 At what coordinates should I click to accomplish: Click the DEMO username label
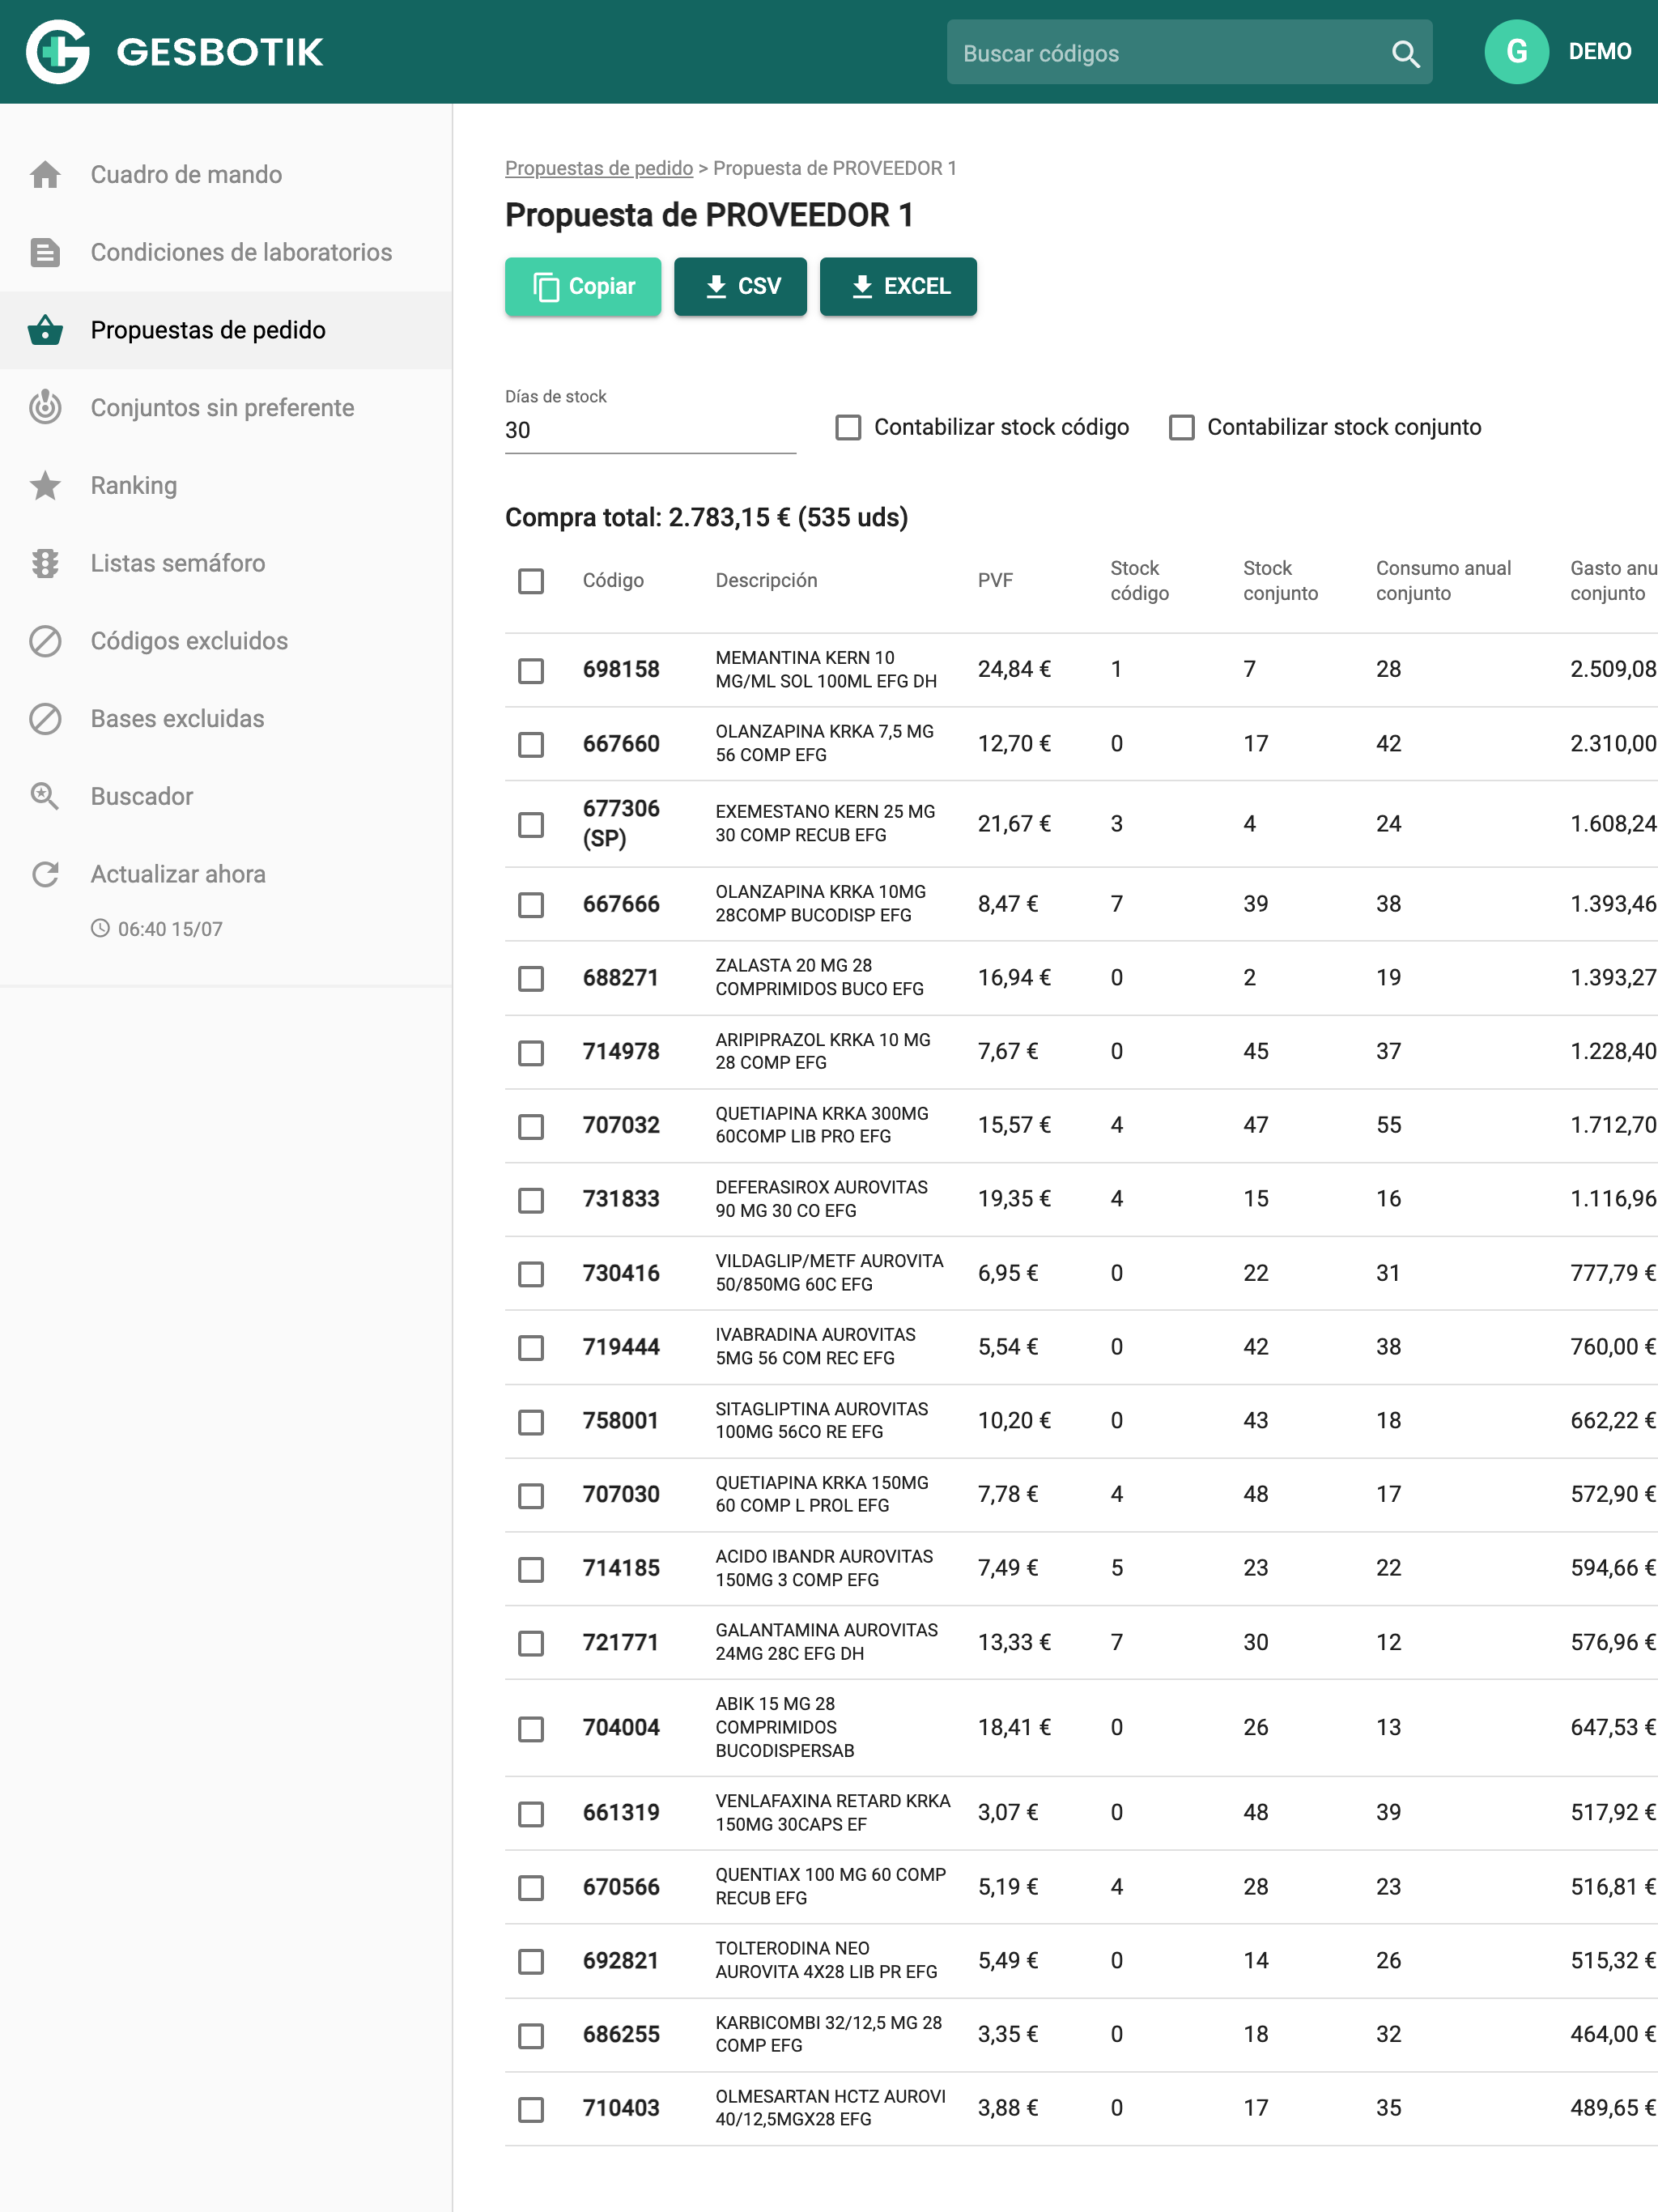tap(1599, 52)
